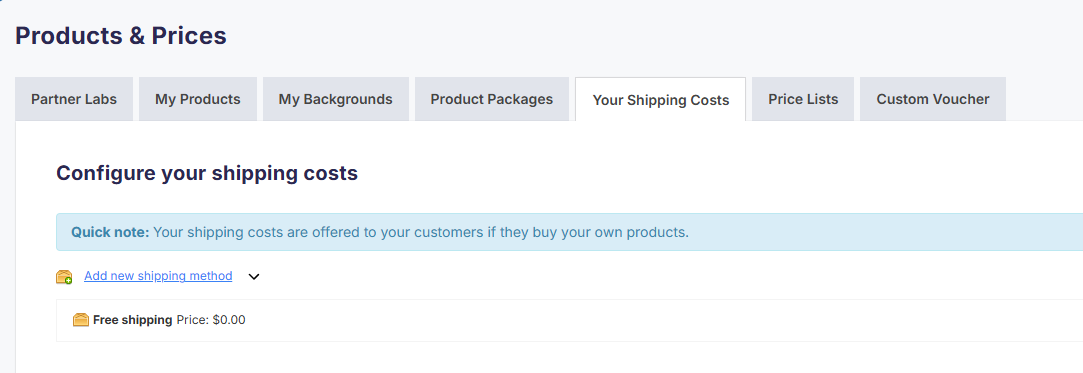The image size is (1083, 373).
Task: Switch to the Partner Labs tab
Action: pyautogui.click(x=74, y=99)
